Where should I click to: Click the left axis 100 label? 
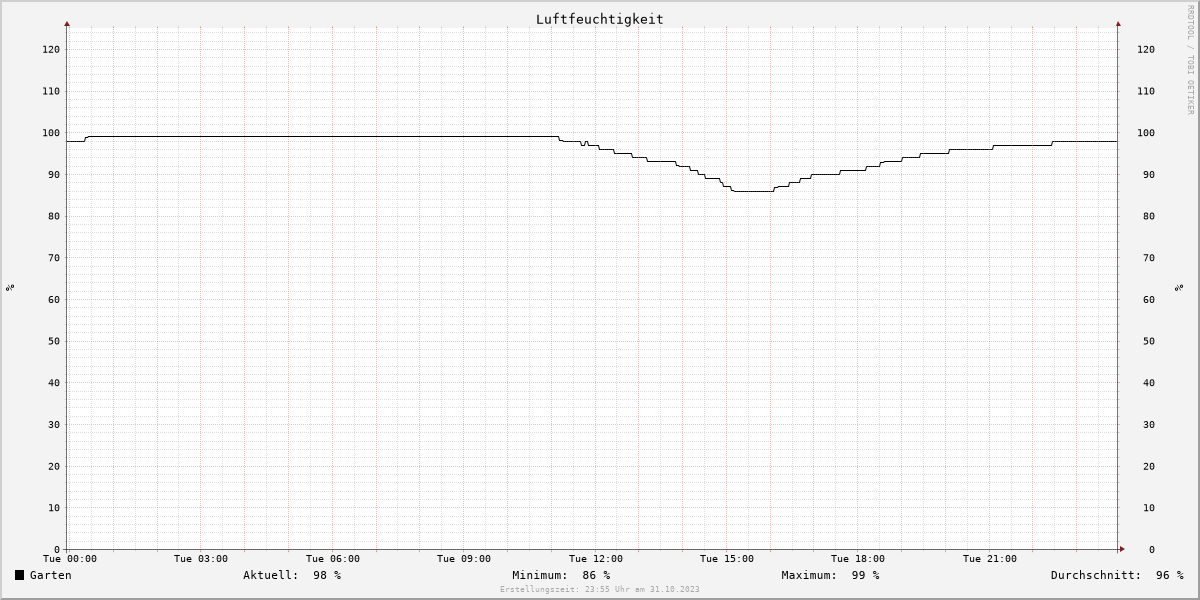(x=51, y=133)
